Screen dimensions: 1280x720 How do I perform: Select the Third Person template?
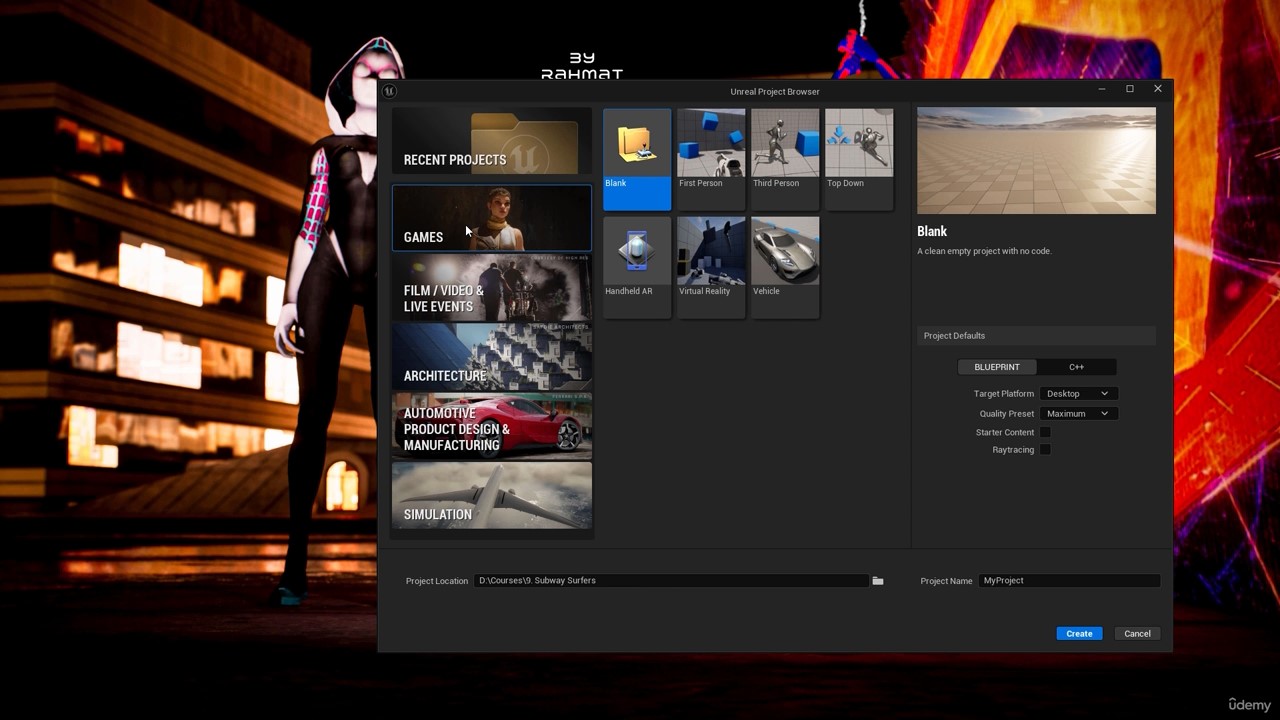[785, 159]
